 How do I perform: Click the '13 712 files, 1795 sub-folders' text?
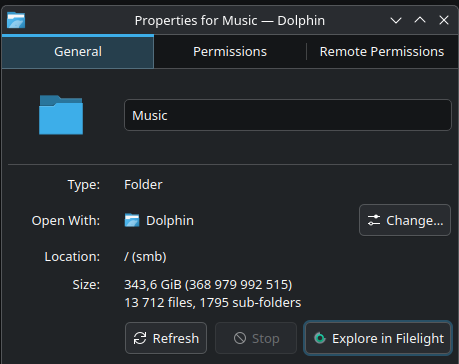[213, 303]
